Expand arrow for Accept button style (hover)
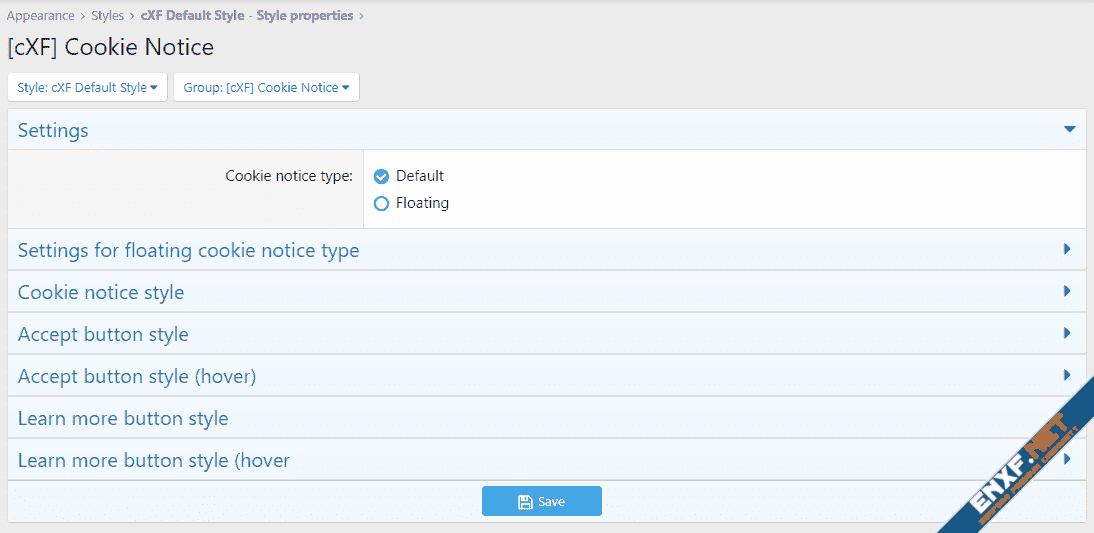Screen dimensions: 1094x533 [x=1067, y=375]
